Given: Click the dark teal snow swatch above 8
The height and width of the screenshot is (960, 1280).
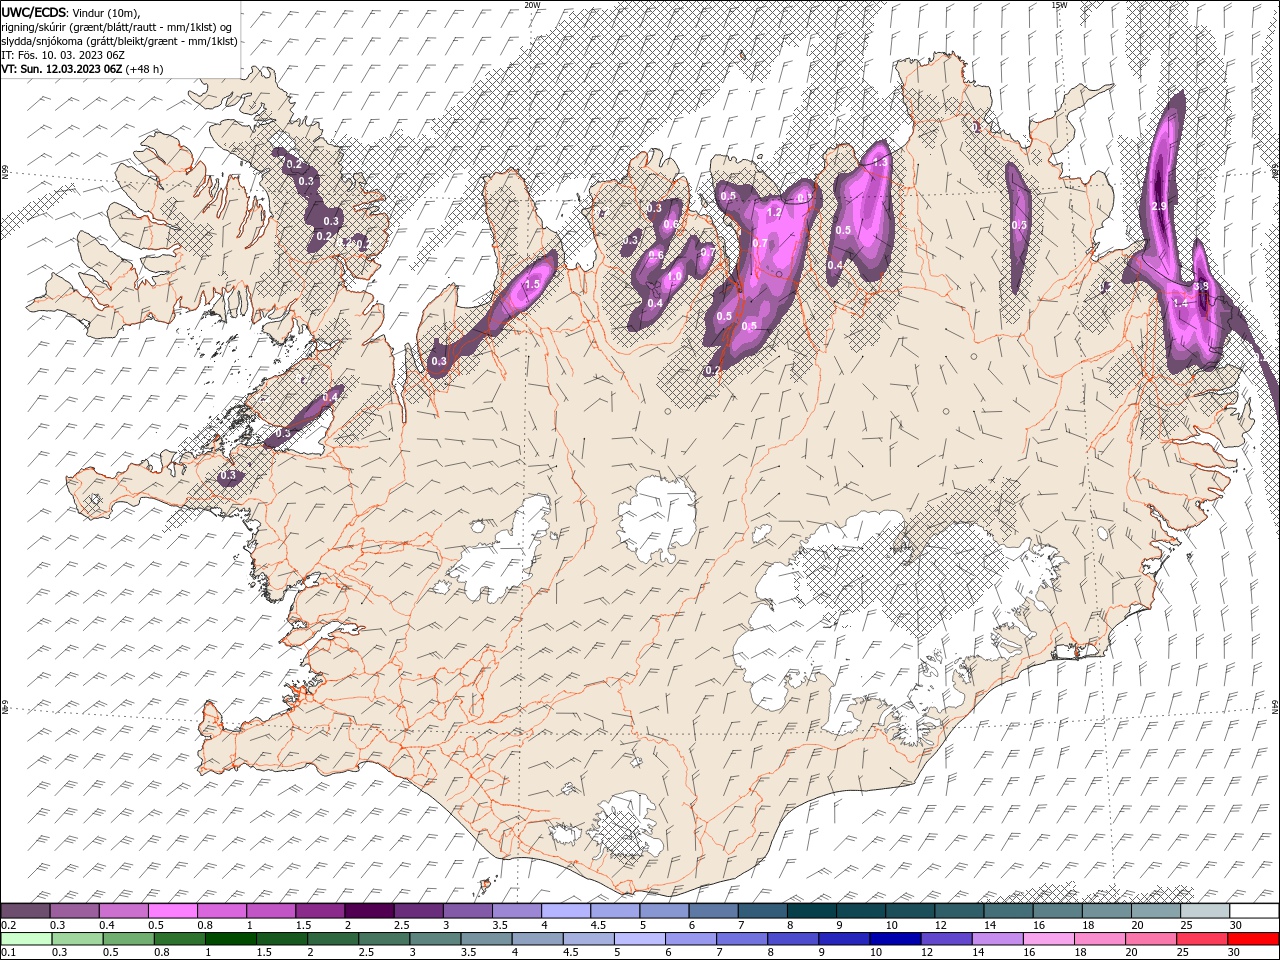Looking at the screenshot, I should (x=811, y=911).
